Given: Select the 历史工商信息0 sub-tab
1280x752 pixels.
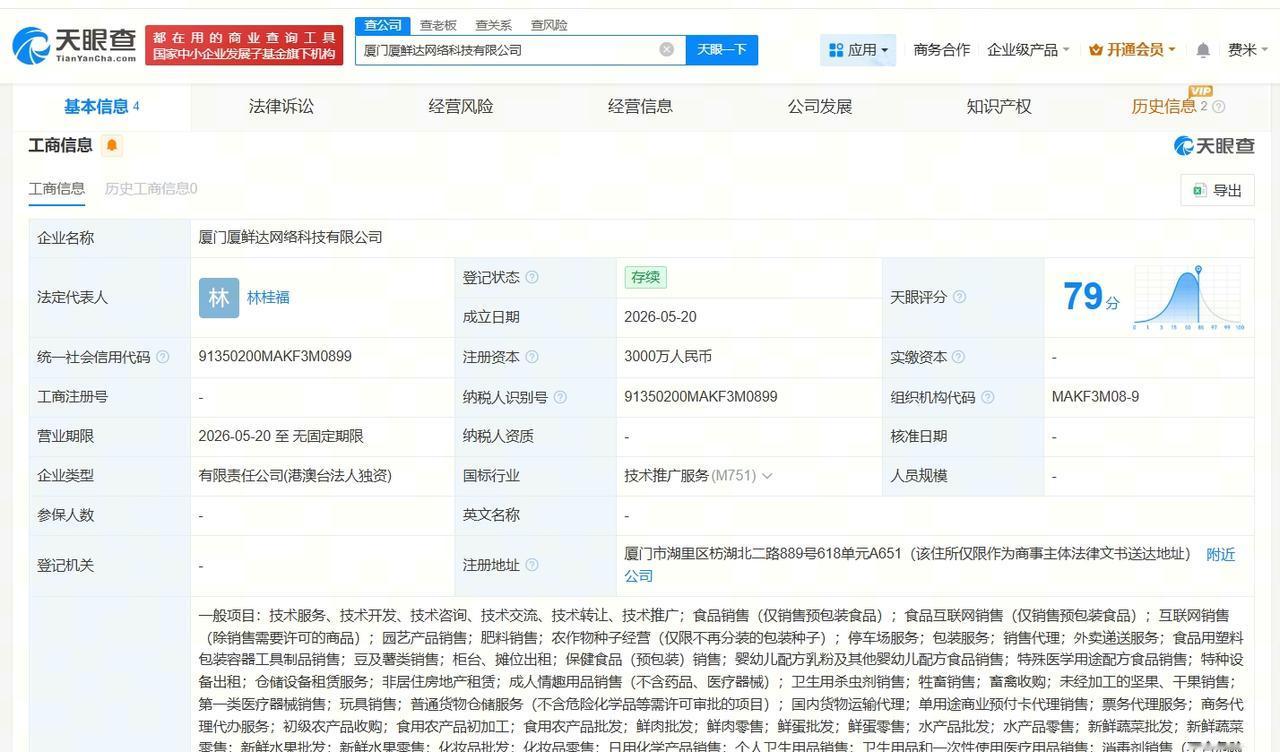Looking at the screenshot, I should 151,189.
